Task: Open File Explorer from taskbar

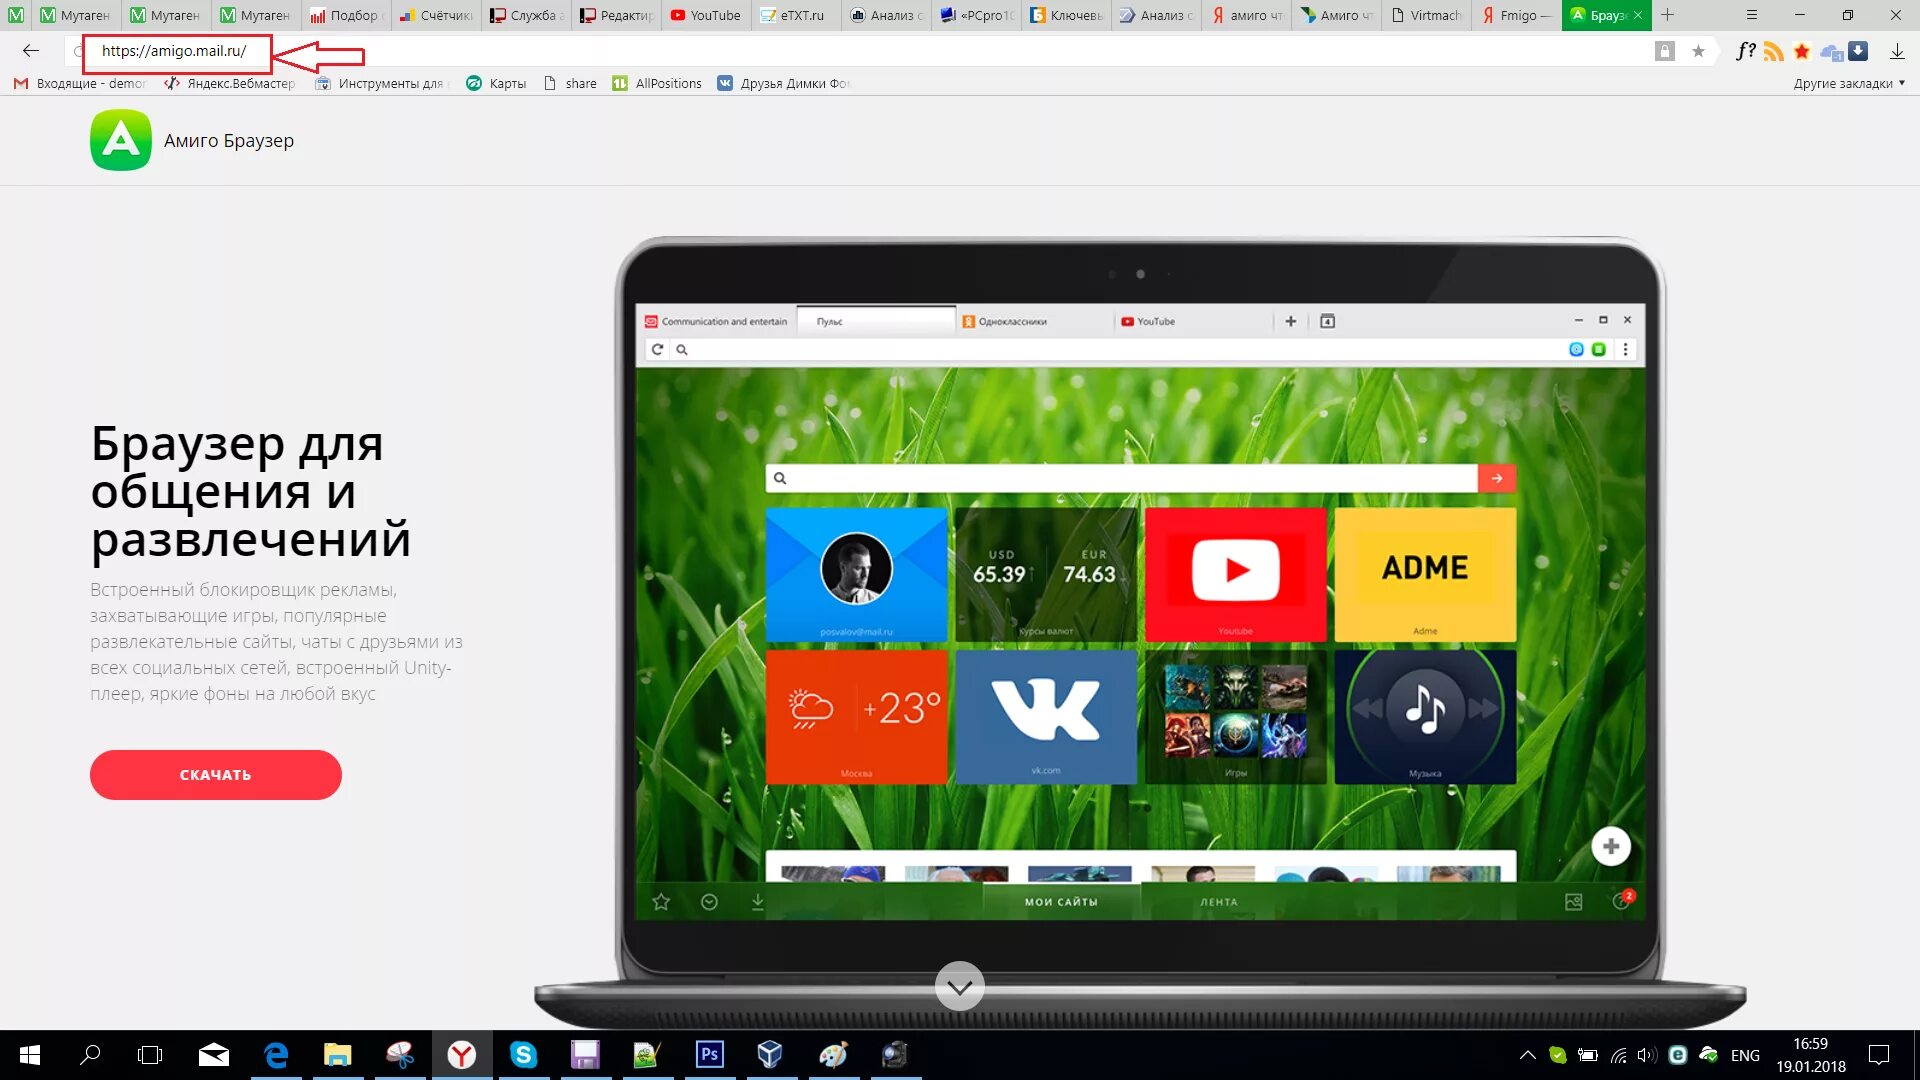Action: pyautogui.click(x=338, y=1055)
